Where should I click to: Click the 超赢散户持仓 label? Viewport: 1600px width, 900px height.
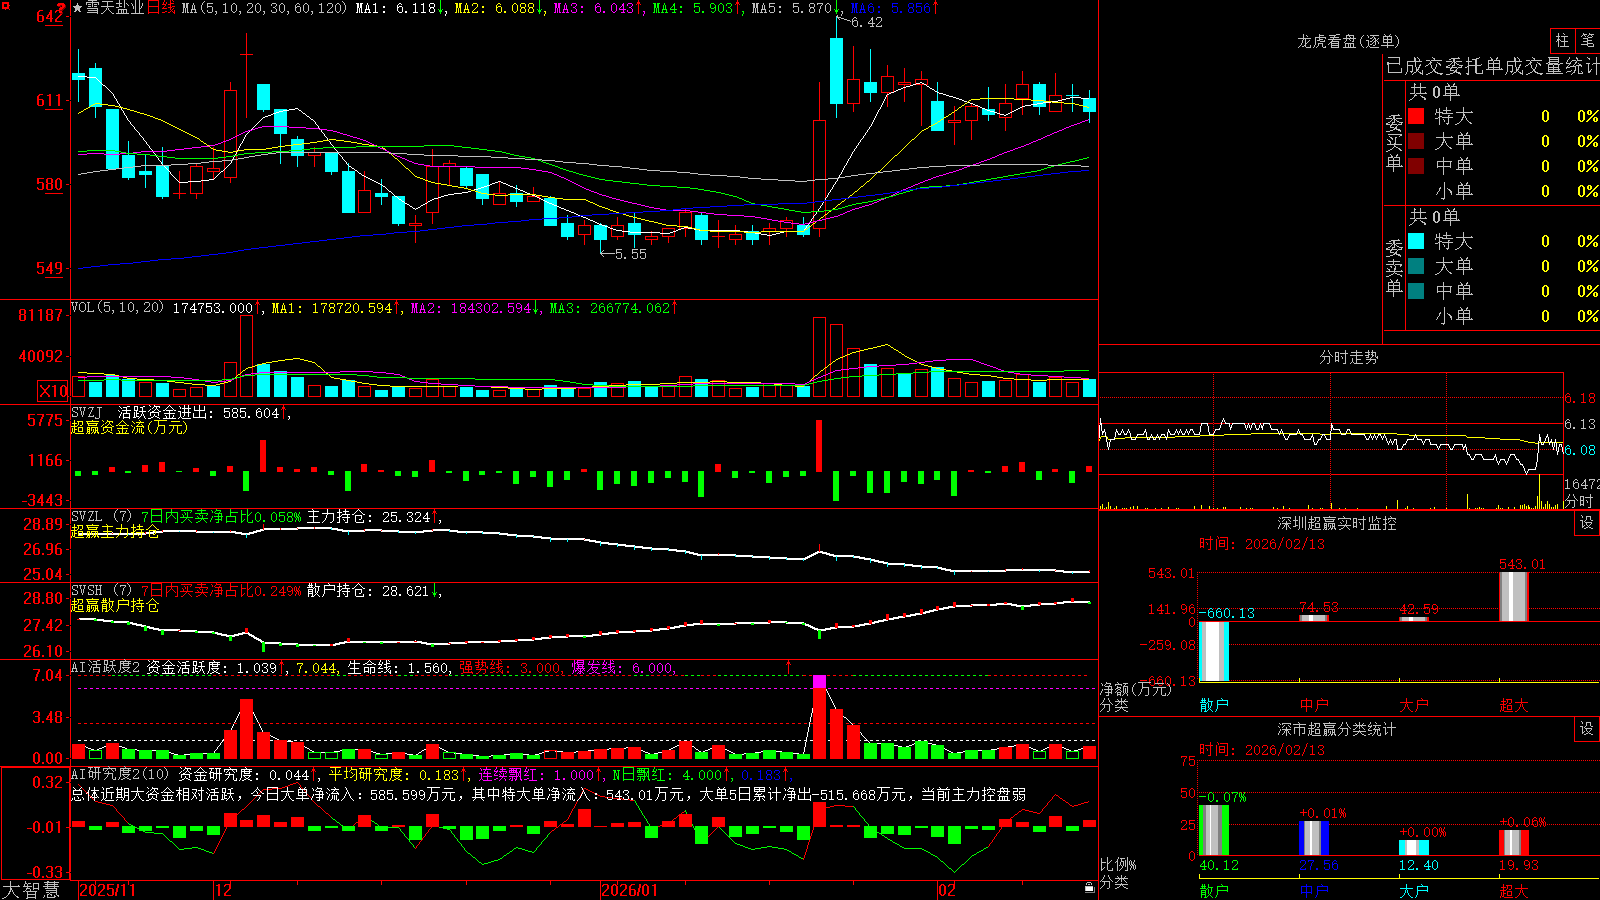[115, 605]
